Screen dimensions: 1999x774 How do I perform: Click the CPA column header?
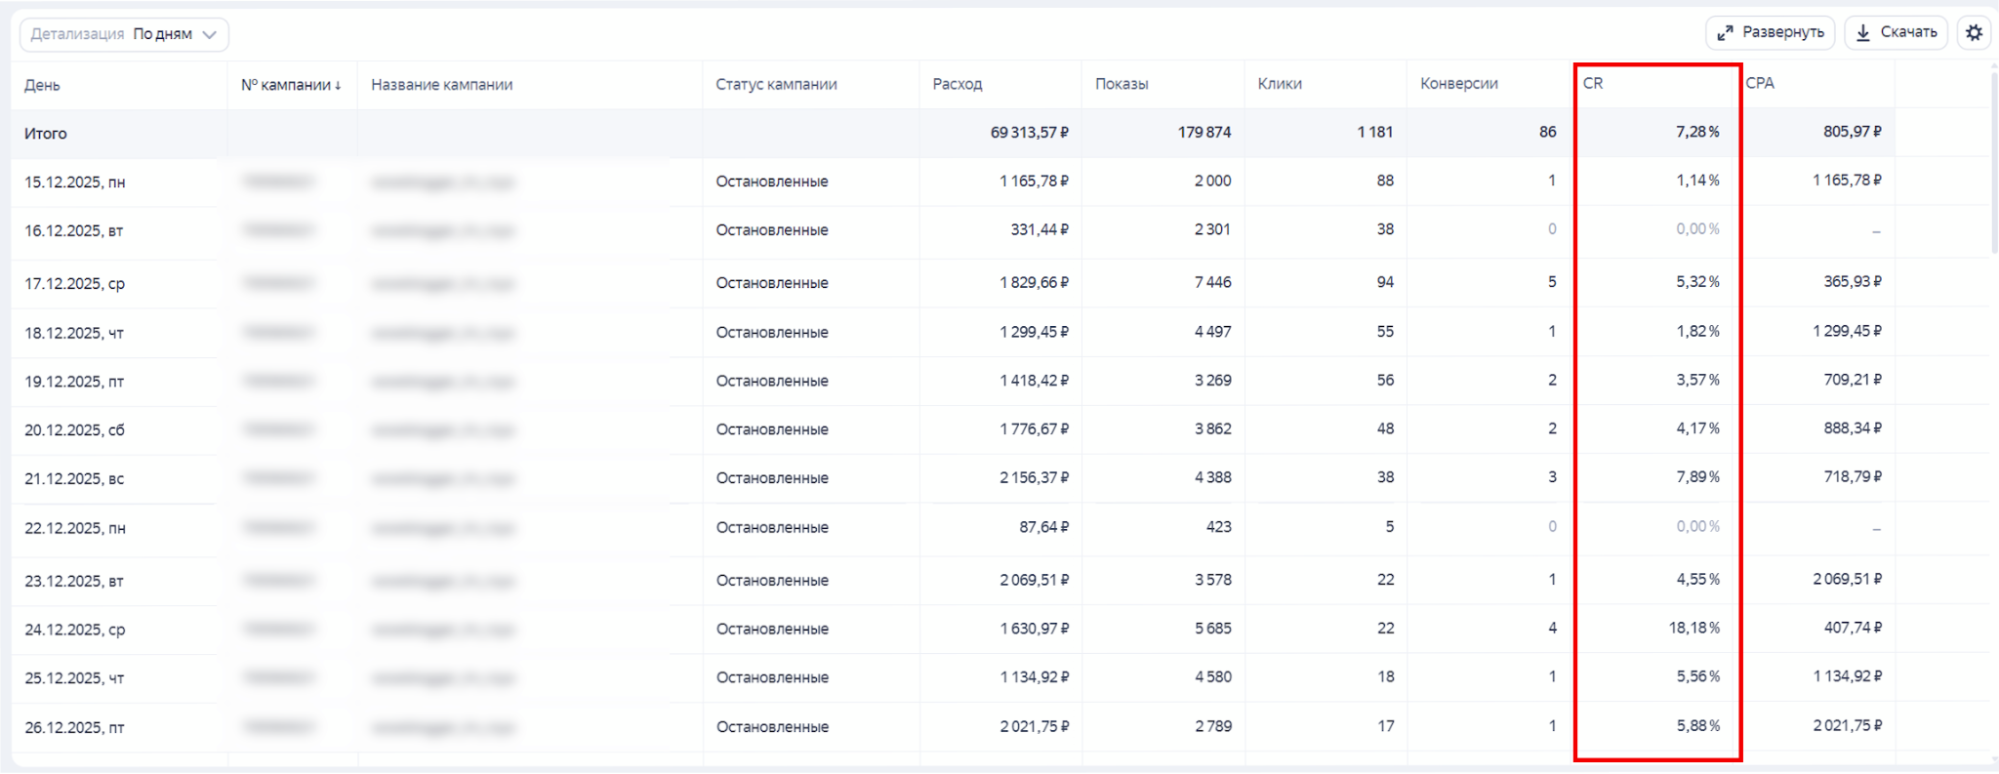point(1760,84)
